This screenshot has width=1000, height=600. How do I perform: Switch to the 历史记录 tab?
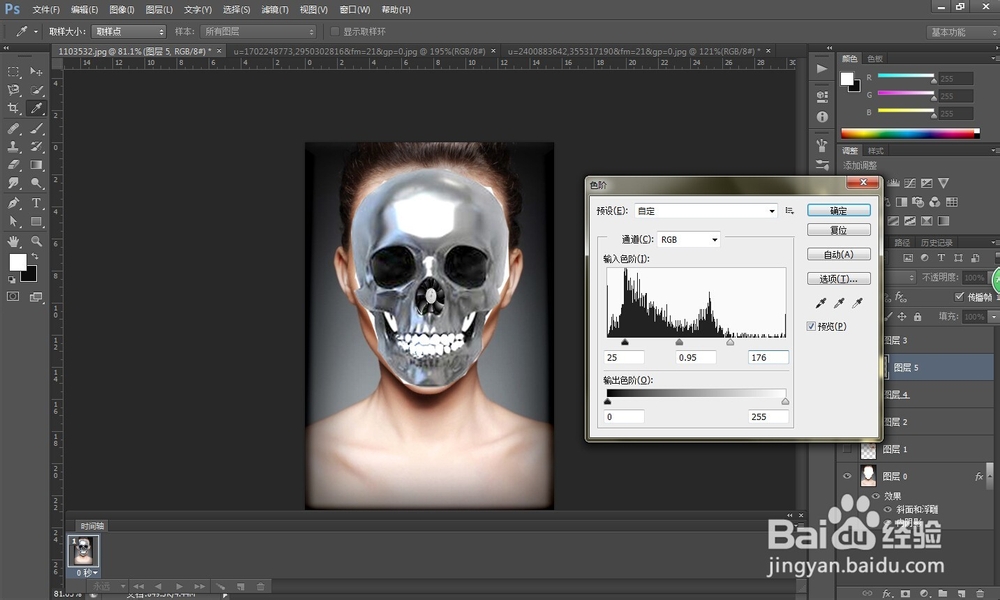[937, 242]
